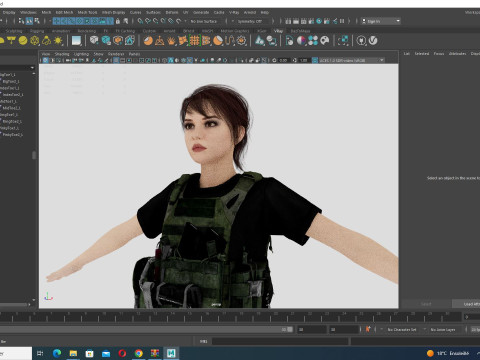Screen dimensions: 480x360
Task: Open the viewport Renderer menu
Action: click(x=116, y=54)
